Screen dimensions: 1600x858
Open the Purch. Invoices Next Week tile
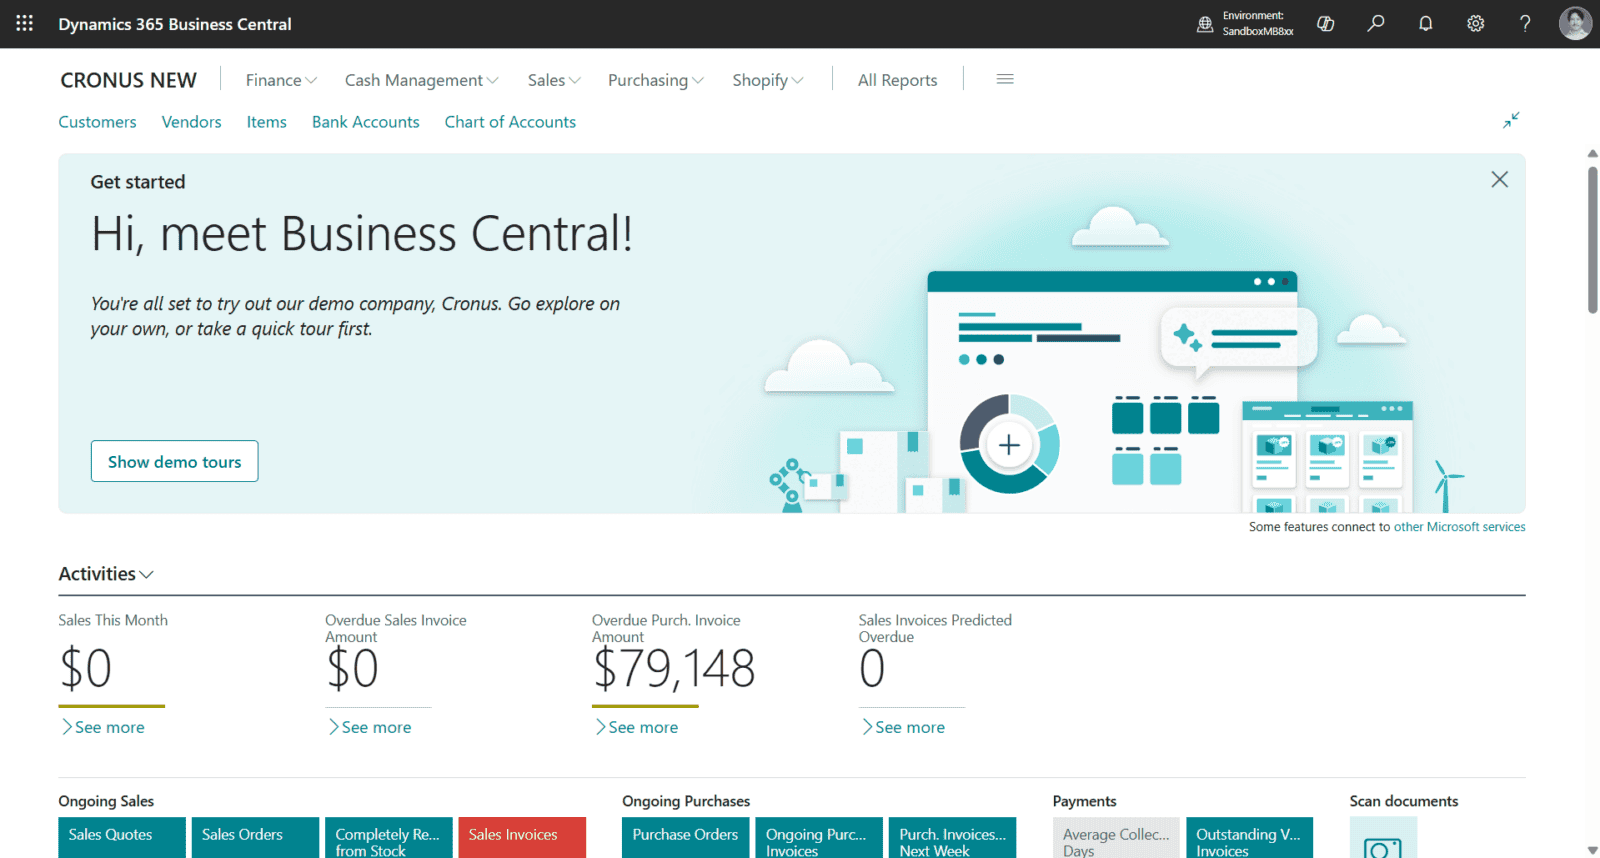click(x=952, y=838)
